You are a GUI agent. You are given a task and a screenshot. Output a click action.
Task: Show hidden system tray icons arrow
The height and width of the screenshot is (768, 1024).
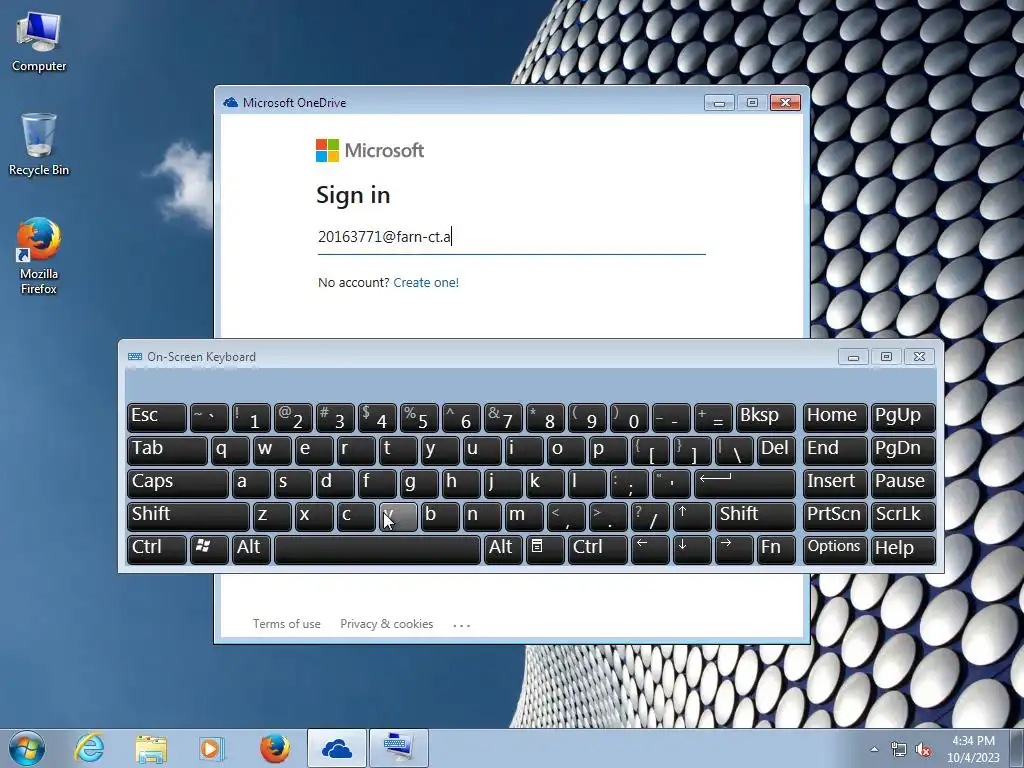pos(874,749)
